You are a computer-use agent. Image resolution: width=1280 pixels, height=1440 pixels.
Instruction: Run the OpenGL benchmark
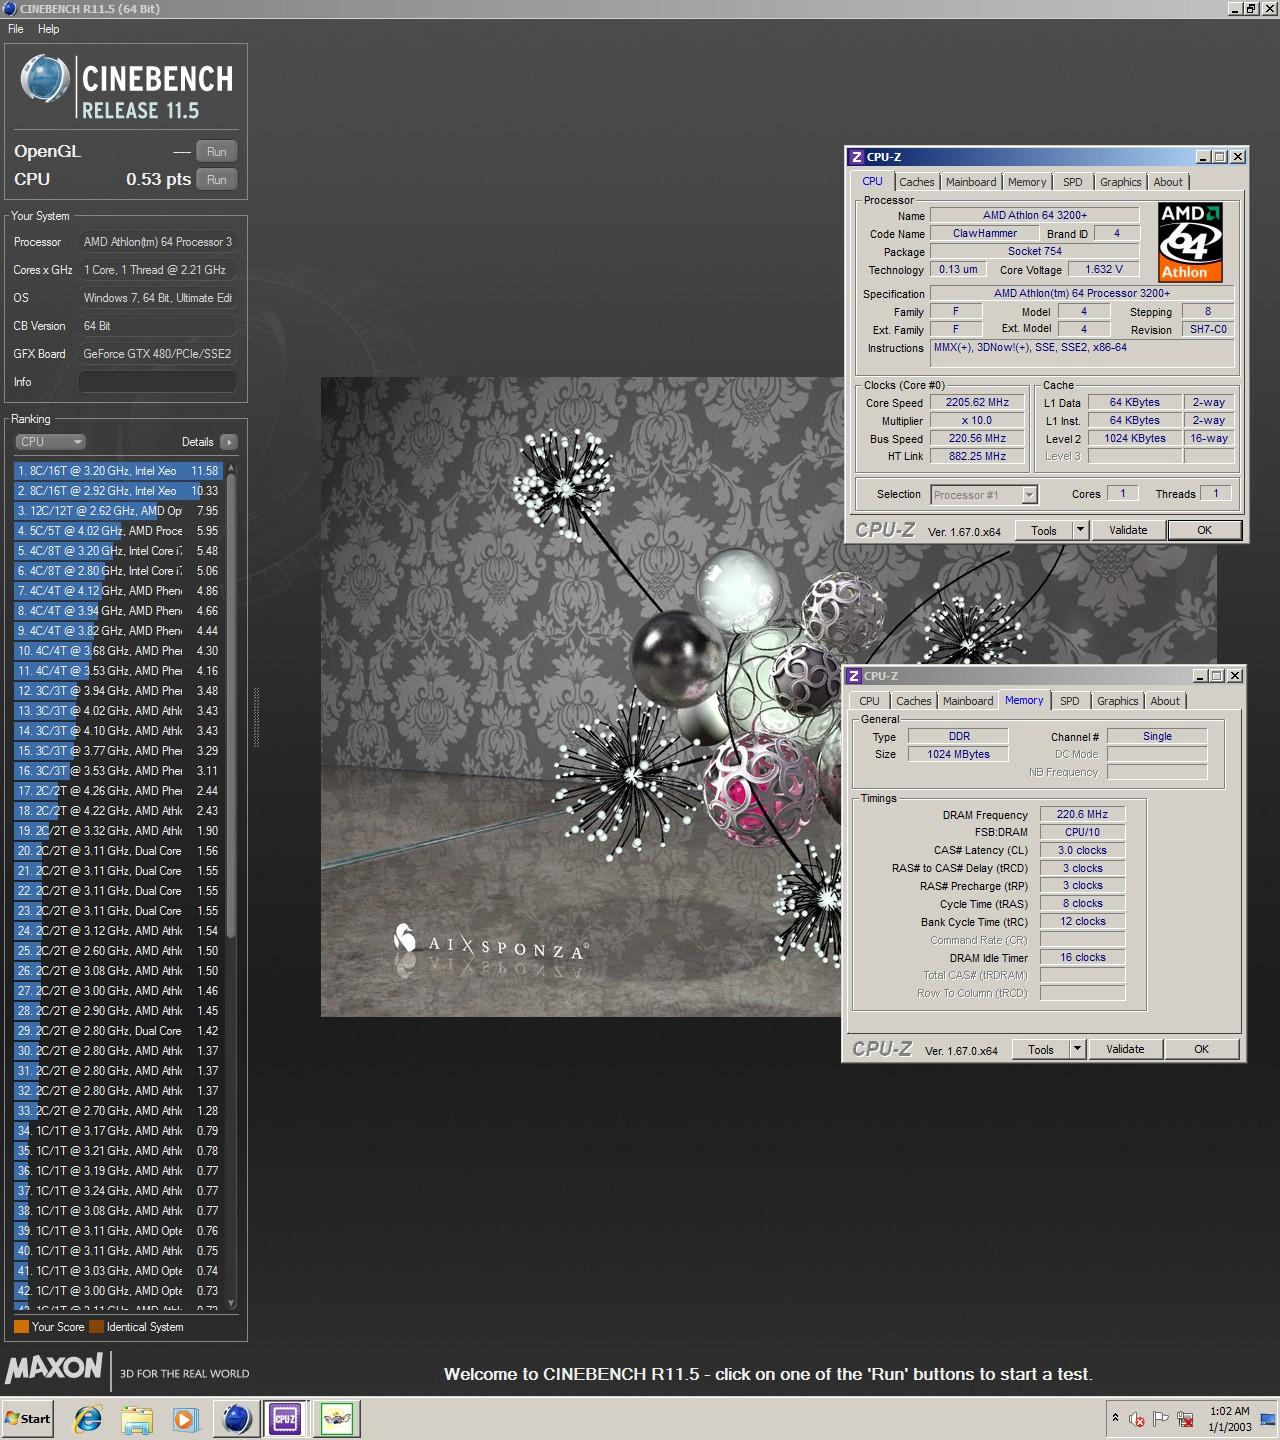coord(217,151)
